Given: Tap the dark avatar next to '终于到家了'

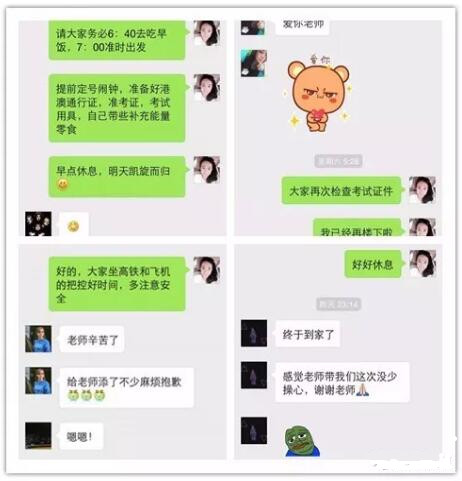Looking at the screenshot, I should (254, 333).
